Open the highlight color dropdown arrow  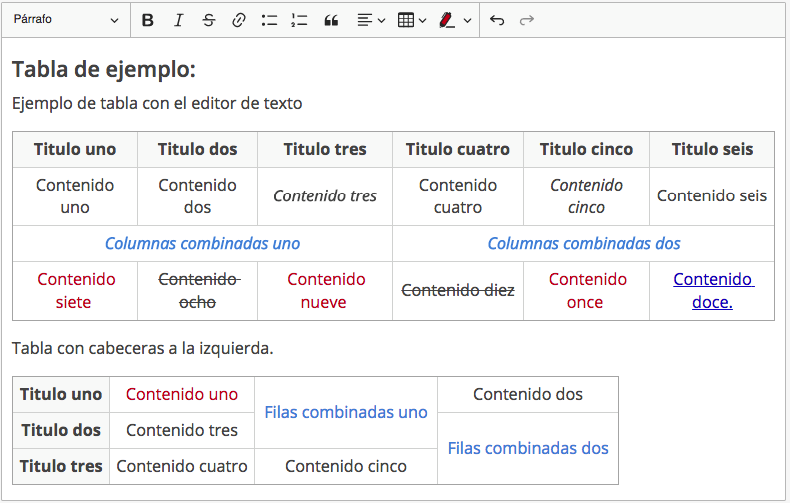point(467,20)
